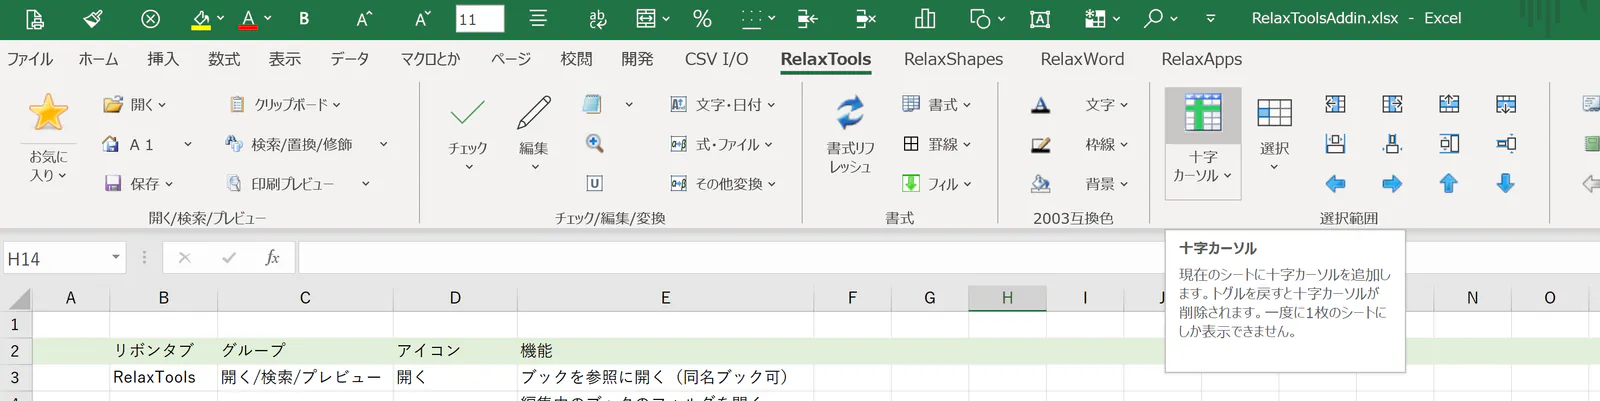The width and height of the screenshot is (1600, 401).
Task: Click the print preview icon in quick access toolbar
Action: click(x=35, y=18)
